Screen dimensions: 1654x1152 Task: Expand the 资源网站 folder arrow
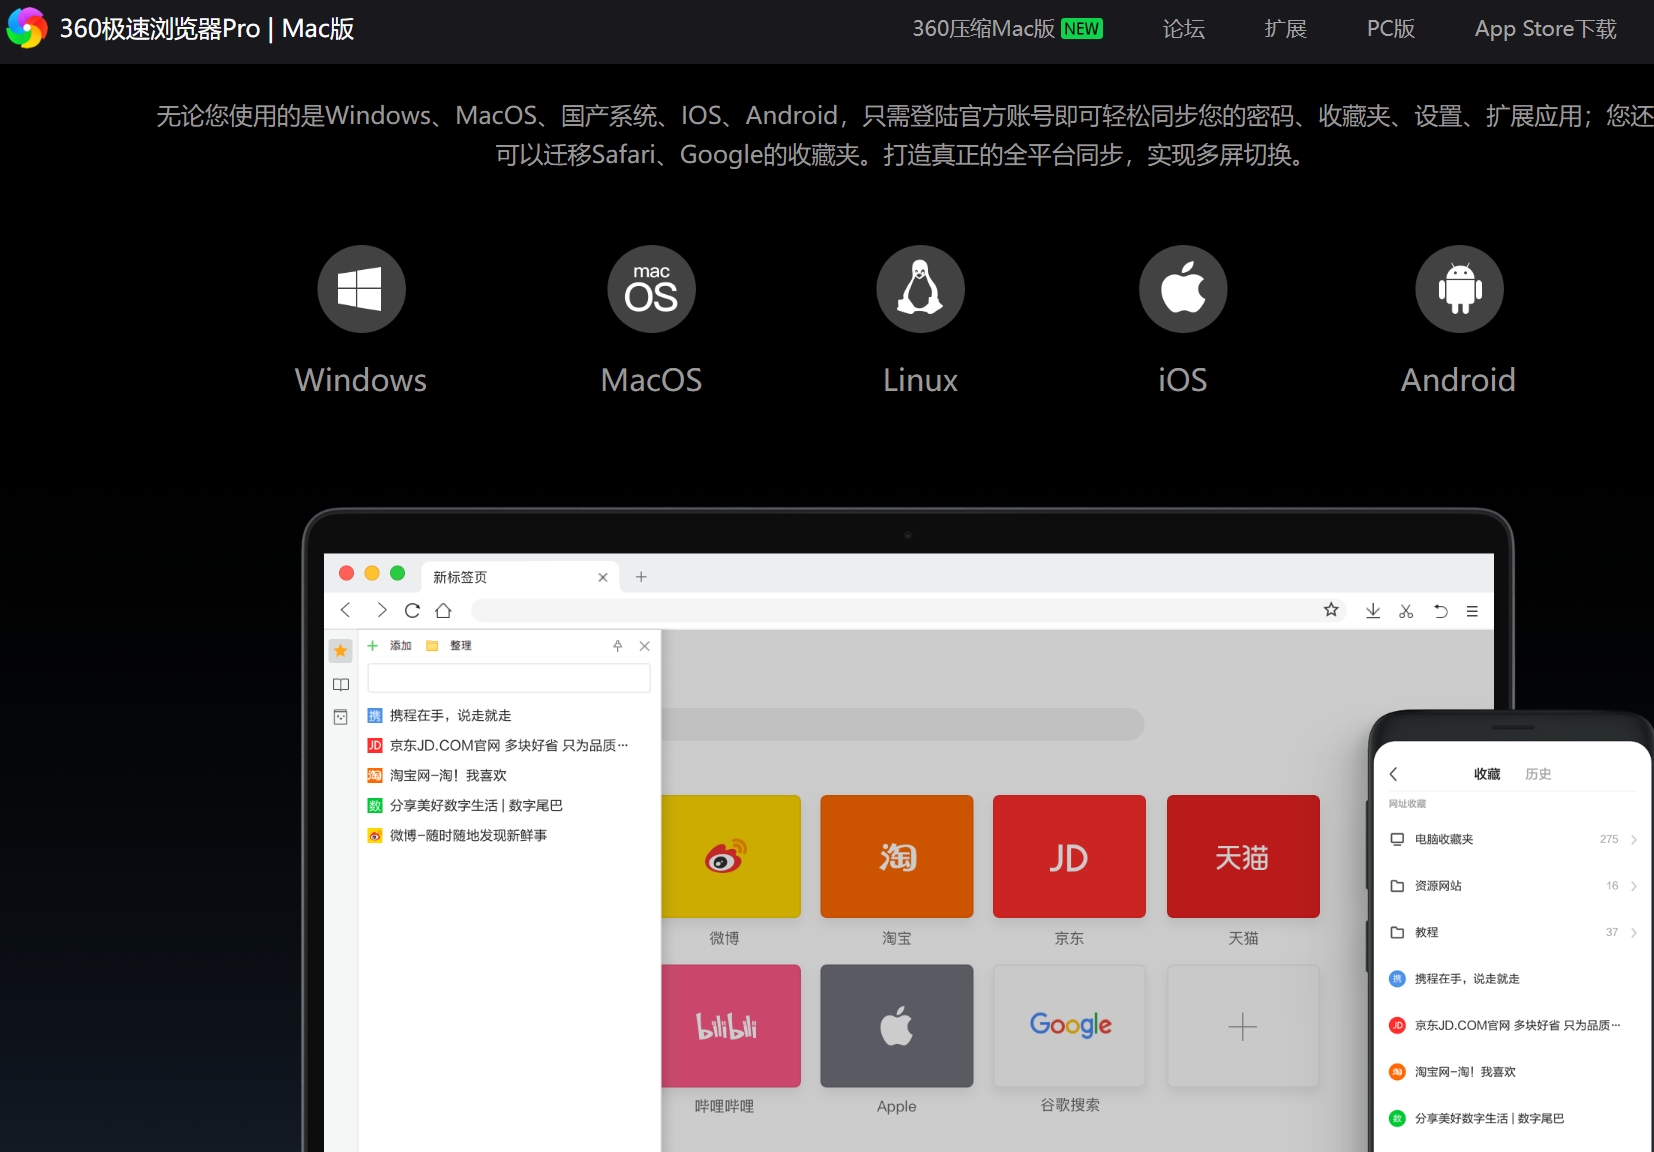[x=1634, y=886]
